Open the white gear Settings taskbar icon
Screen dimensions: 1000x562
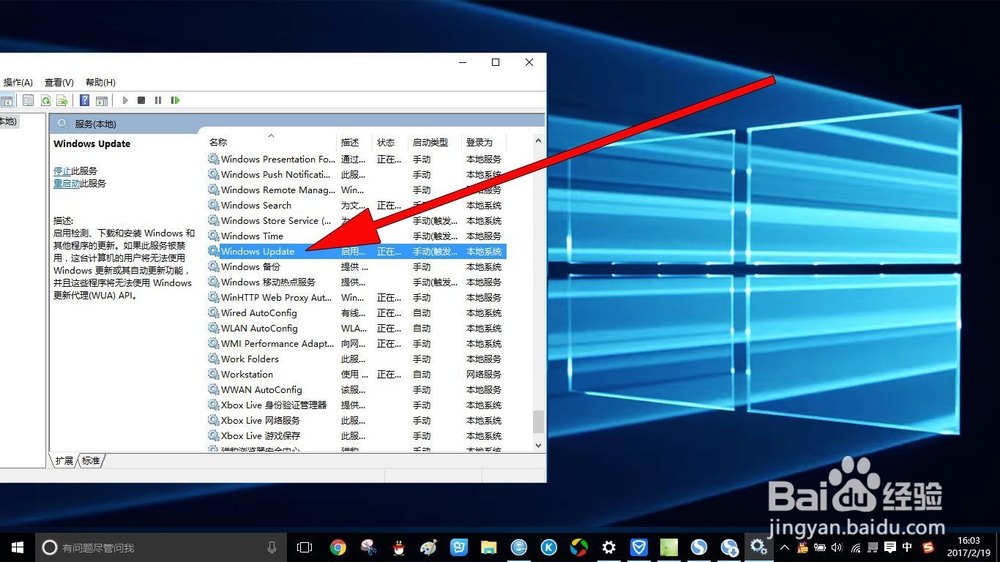[x=609, y=547]
